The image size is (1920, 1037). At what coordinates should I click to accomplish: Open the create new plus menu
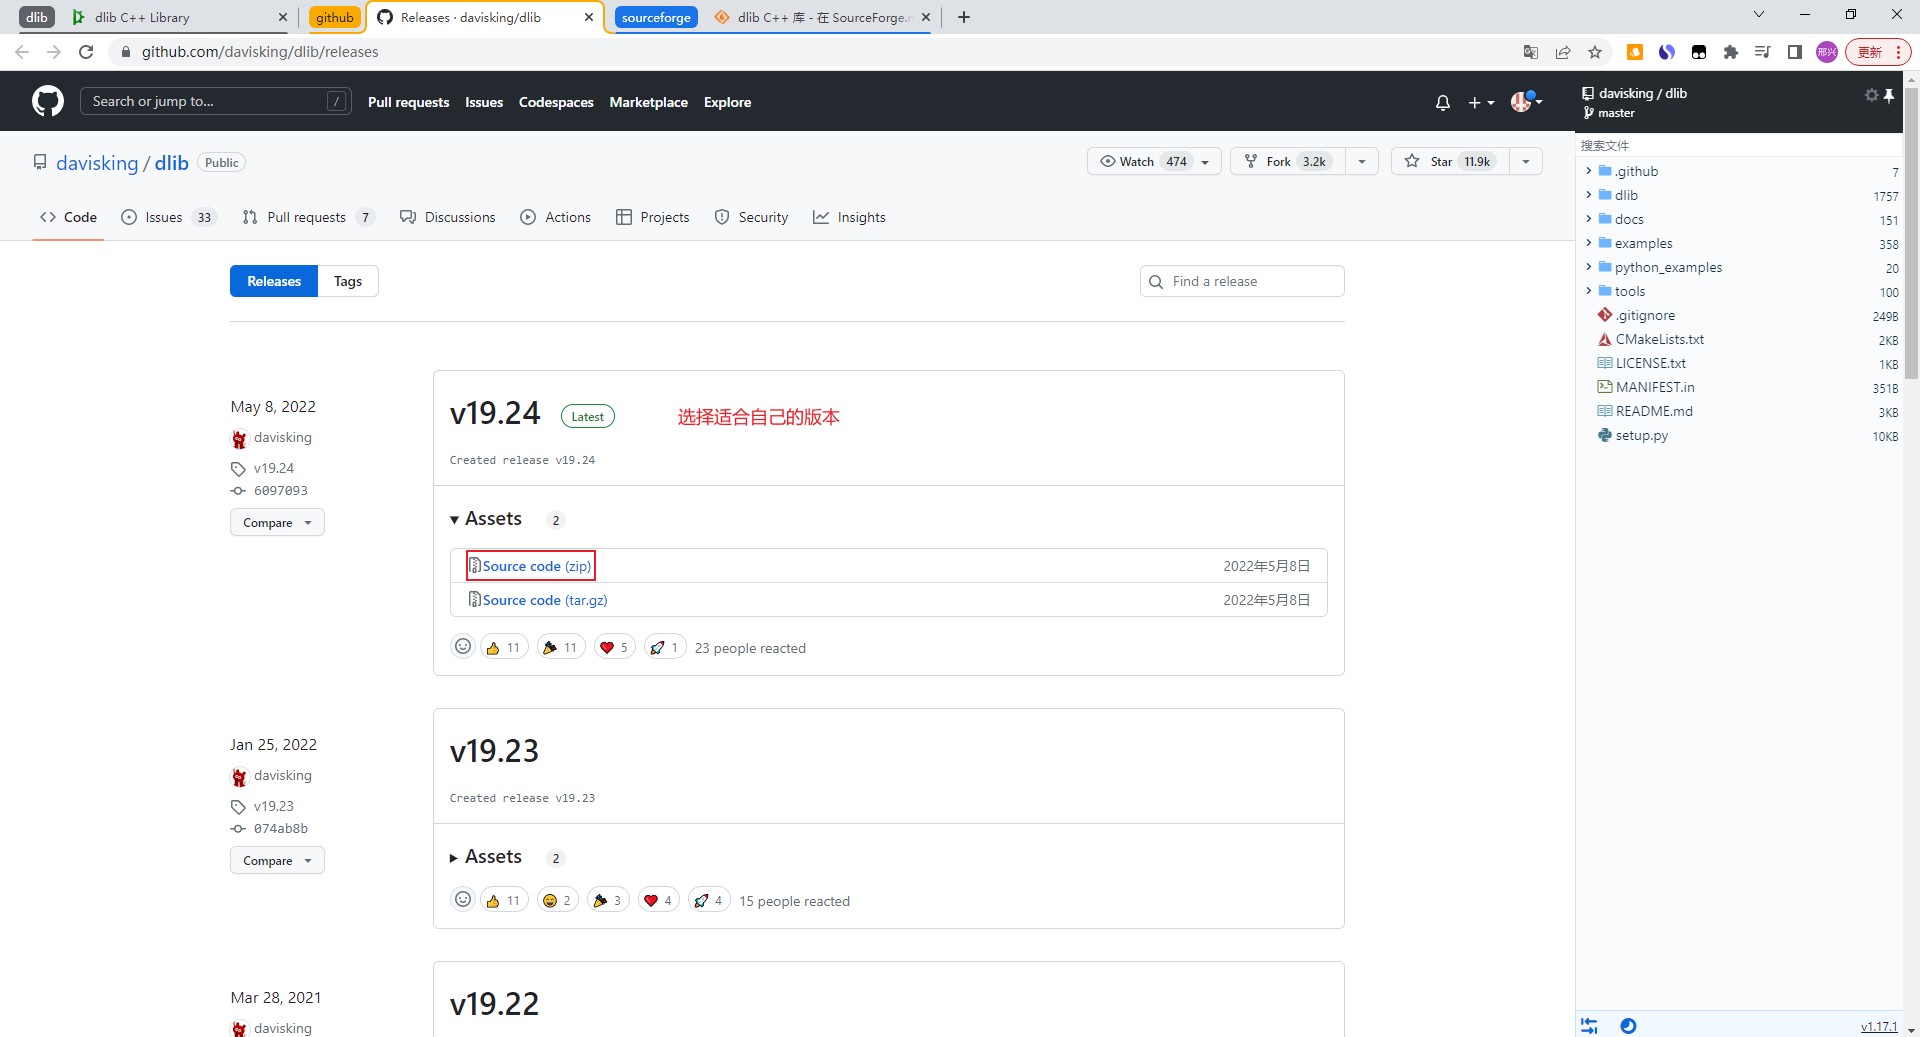coord(1481,102)
